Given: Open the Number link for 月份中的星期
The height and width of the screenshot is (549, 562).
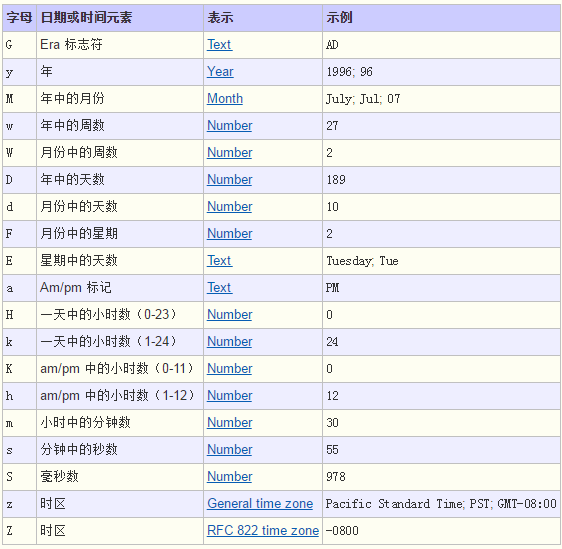Looking at the screenshot, I should (x=229, y=234).
